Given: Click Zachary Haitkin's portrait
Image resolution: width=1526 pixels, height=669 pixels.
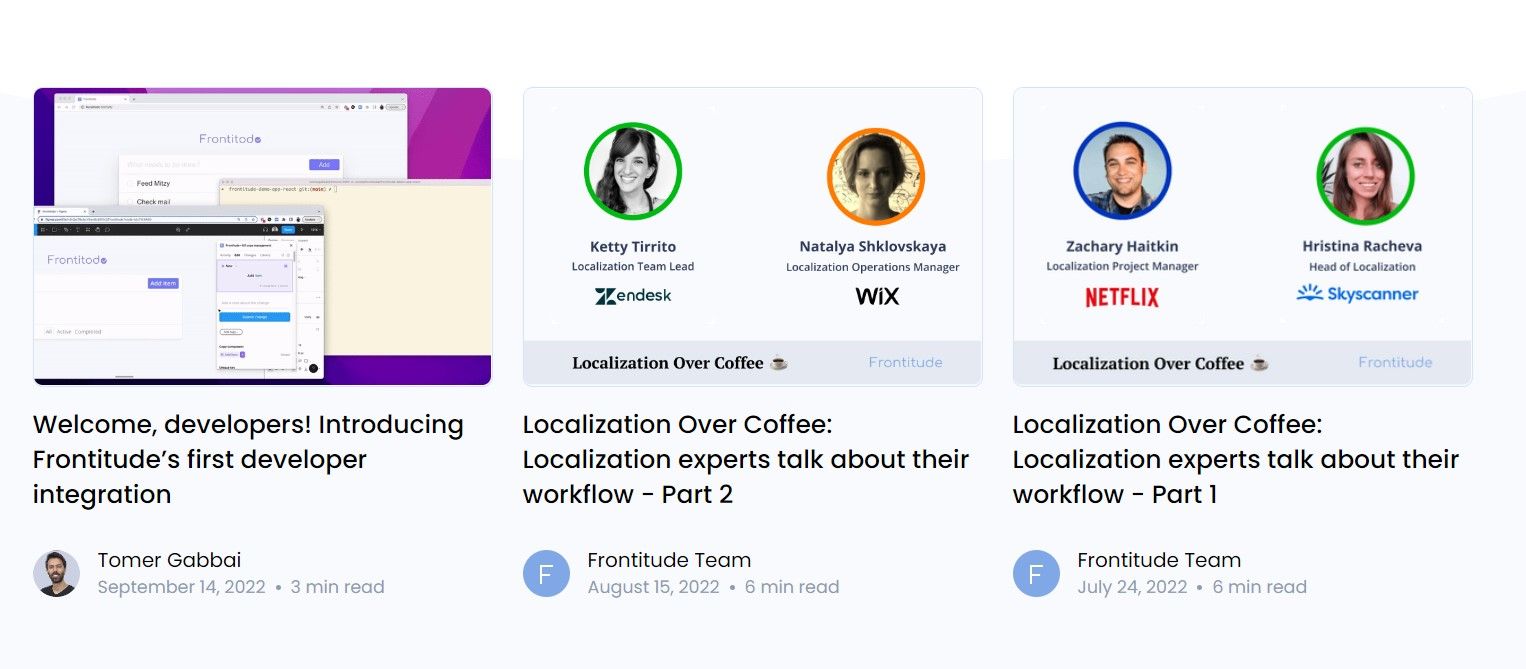Looking at the screenshot, I should tap(1122, 171).
